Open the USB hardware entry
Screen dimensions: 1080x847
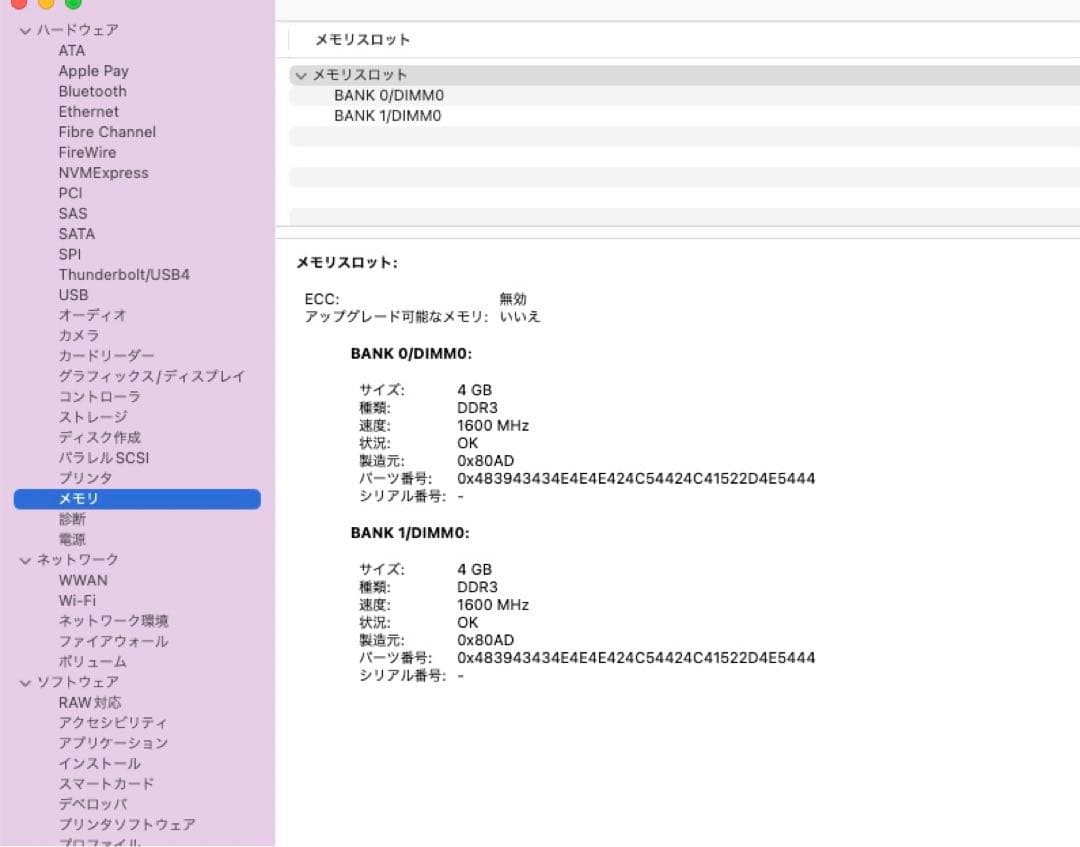[73, 295]
